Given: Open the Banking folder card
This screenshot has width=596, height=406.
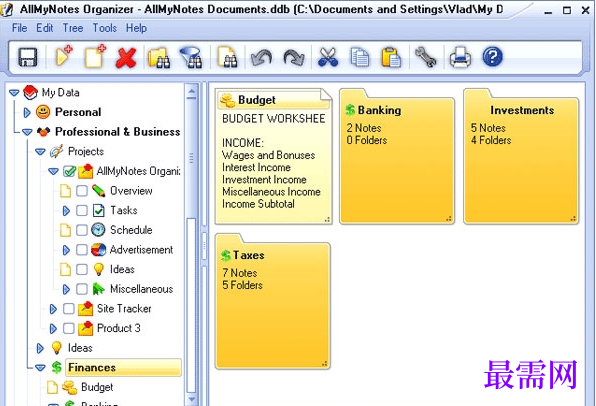Looking at the screenshot, I should (x=397, y=156).
